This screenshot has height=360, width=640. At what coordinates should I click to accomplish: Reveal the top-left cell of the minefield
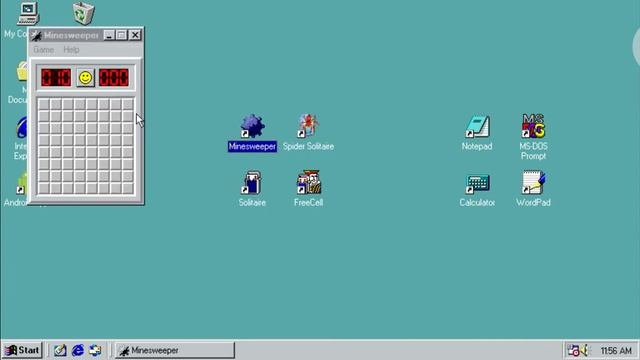44,104
